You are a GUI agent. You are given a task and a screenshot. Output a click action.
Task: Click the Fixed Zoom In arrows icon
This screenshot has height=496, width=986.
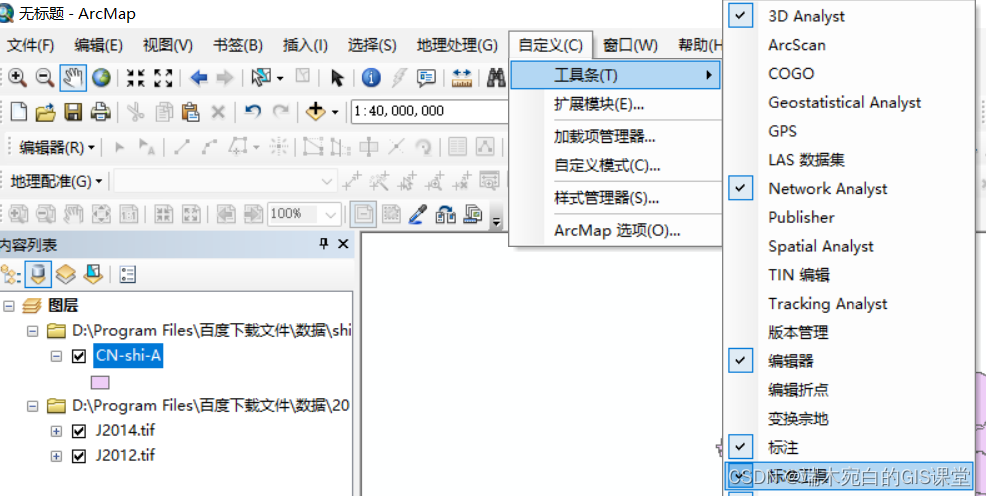point(135,77)
